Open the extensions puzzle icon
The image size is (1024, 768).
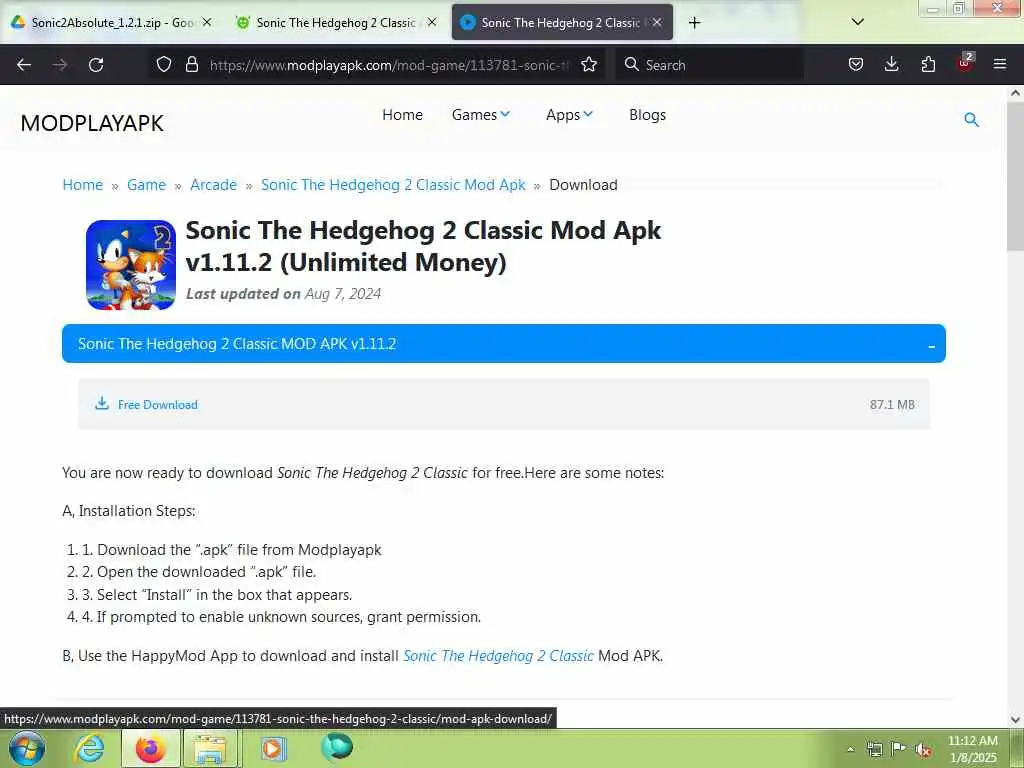tap(928, 65)
